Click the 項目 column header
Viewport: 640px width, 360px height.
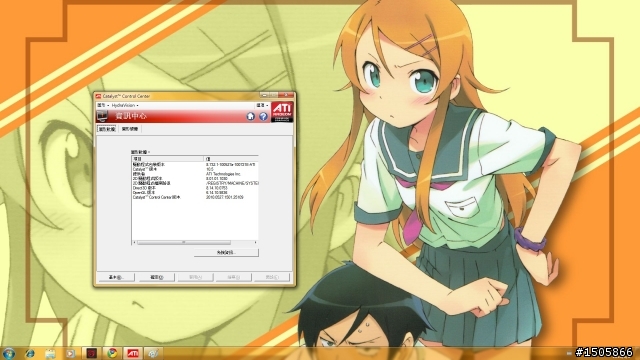(x=168, y=159)
